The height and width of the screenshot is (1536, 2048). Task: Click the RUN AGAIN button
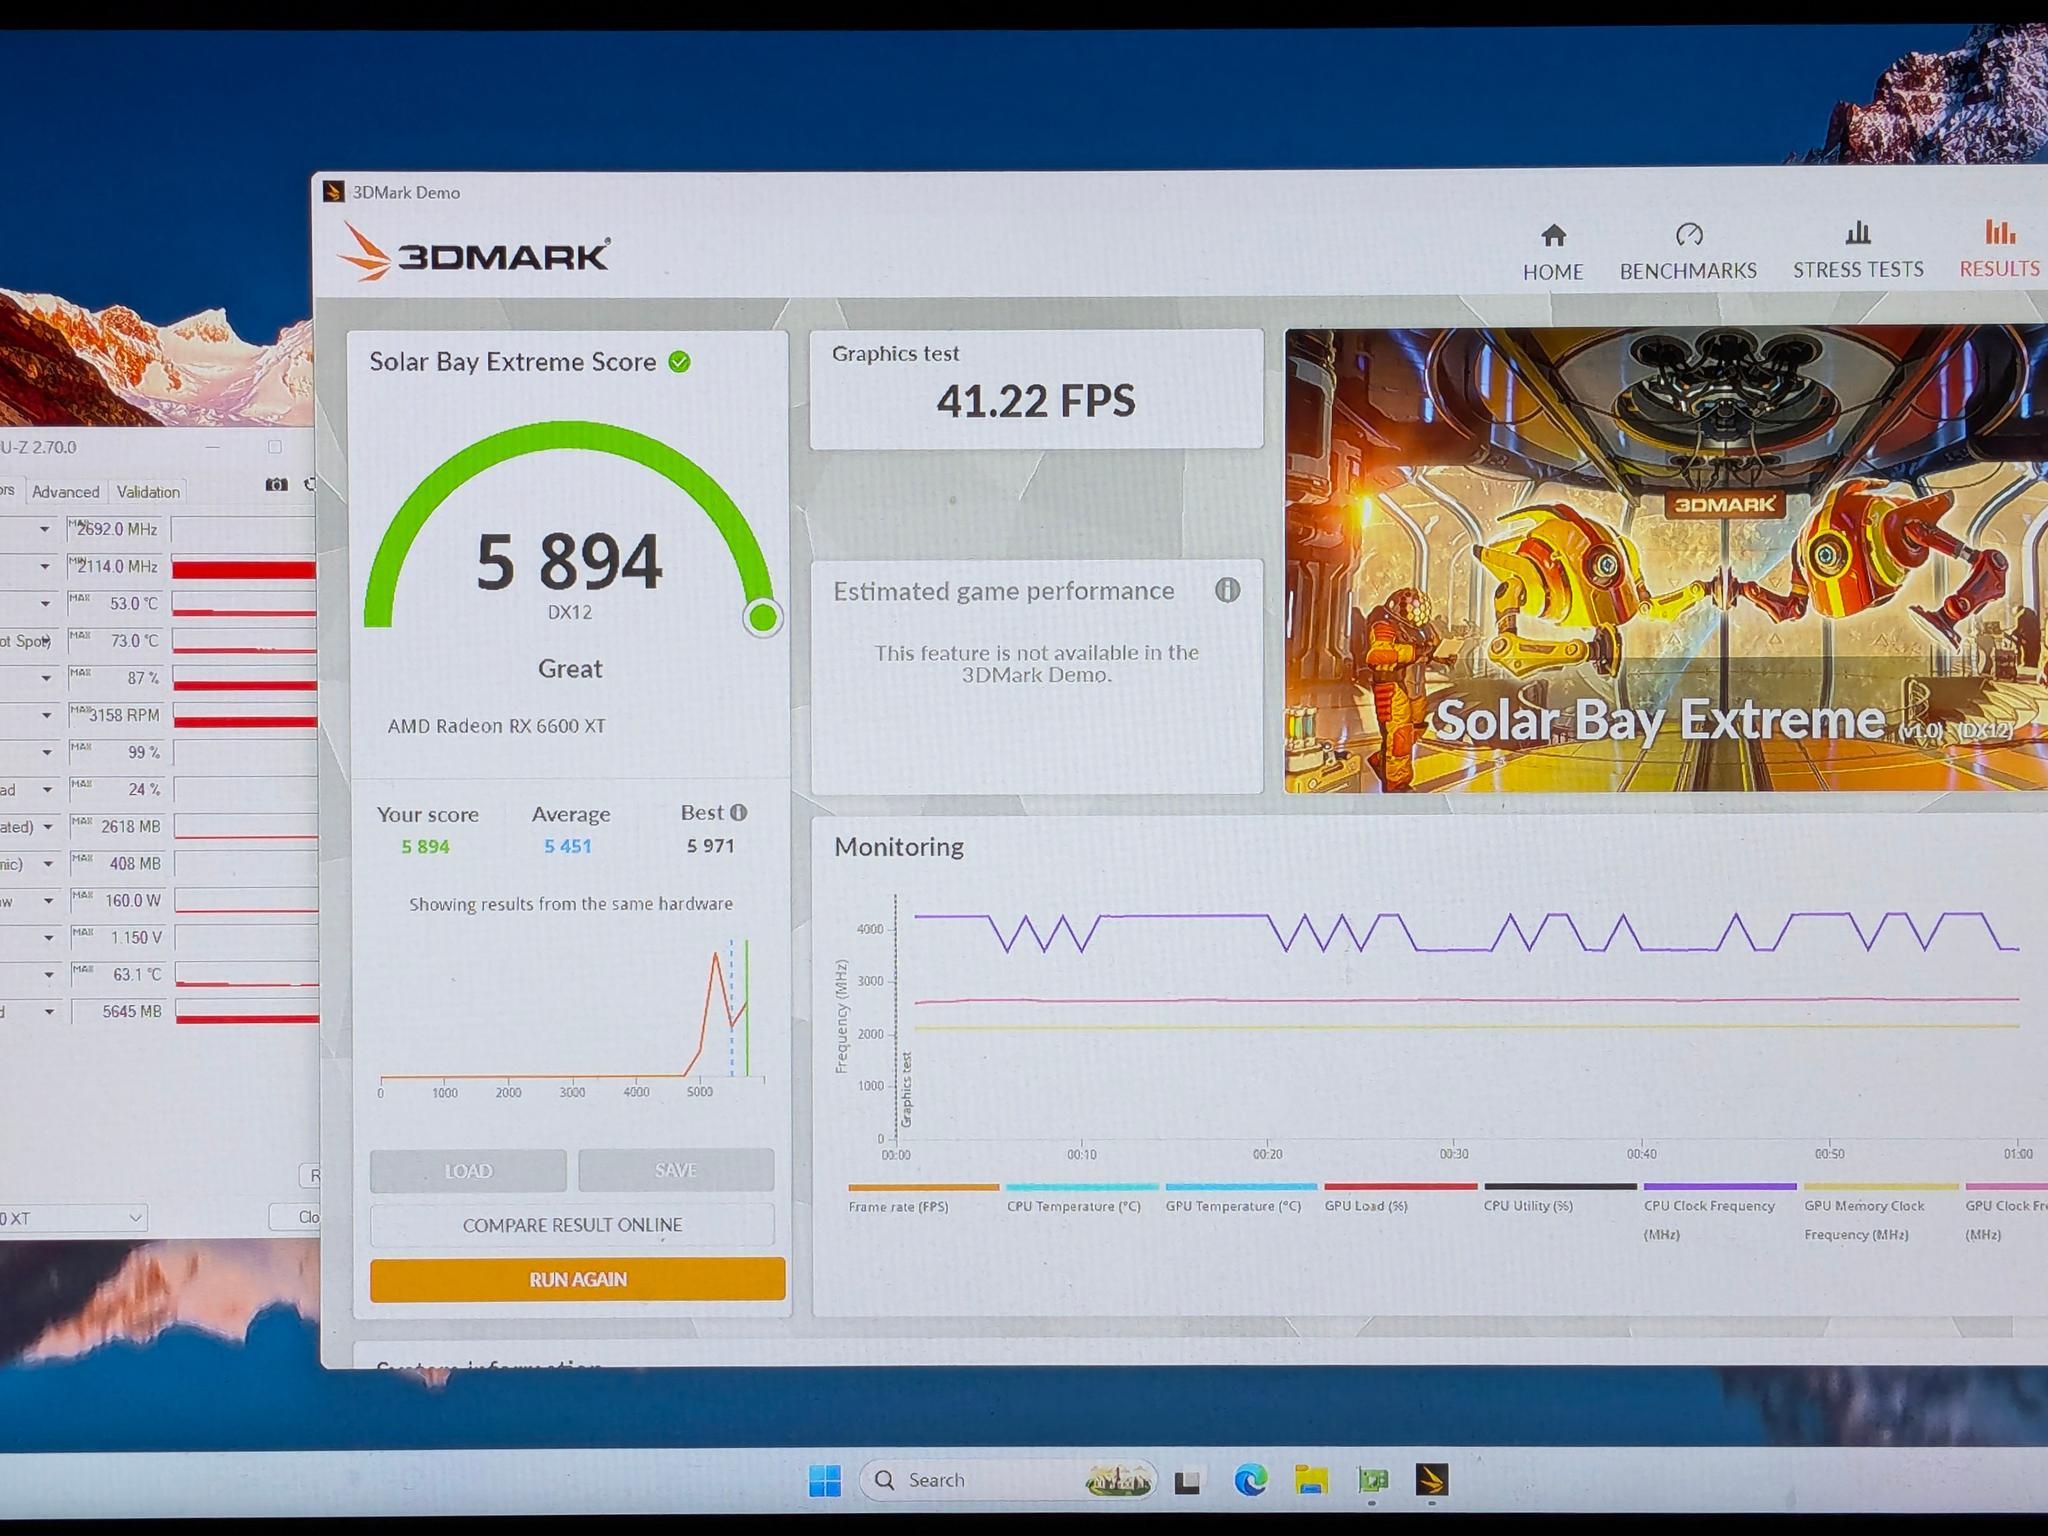pos(577,1279)
